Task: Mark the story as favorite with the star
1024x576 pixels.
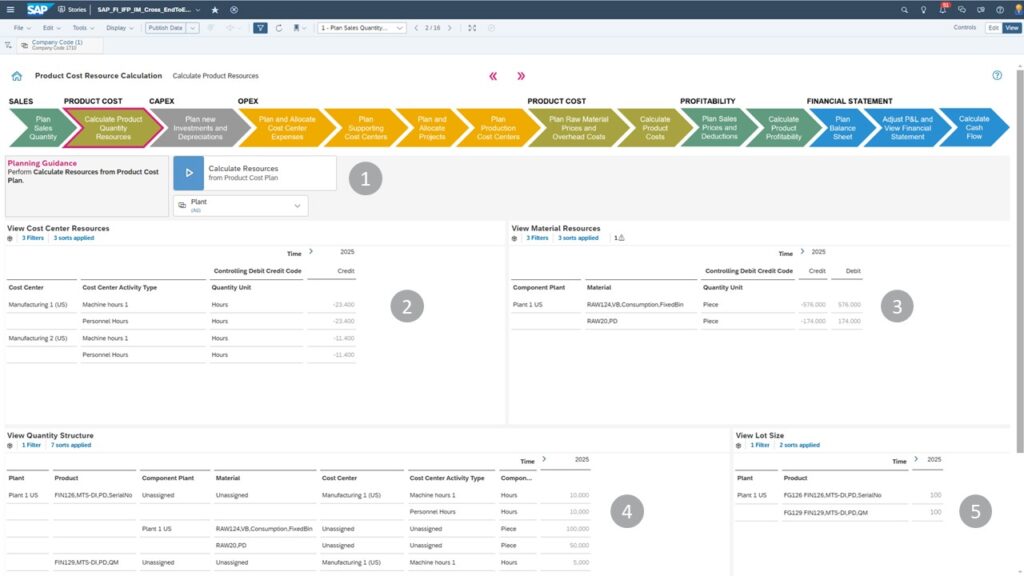Action: tap(215, 9)
